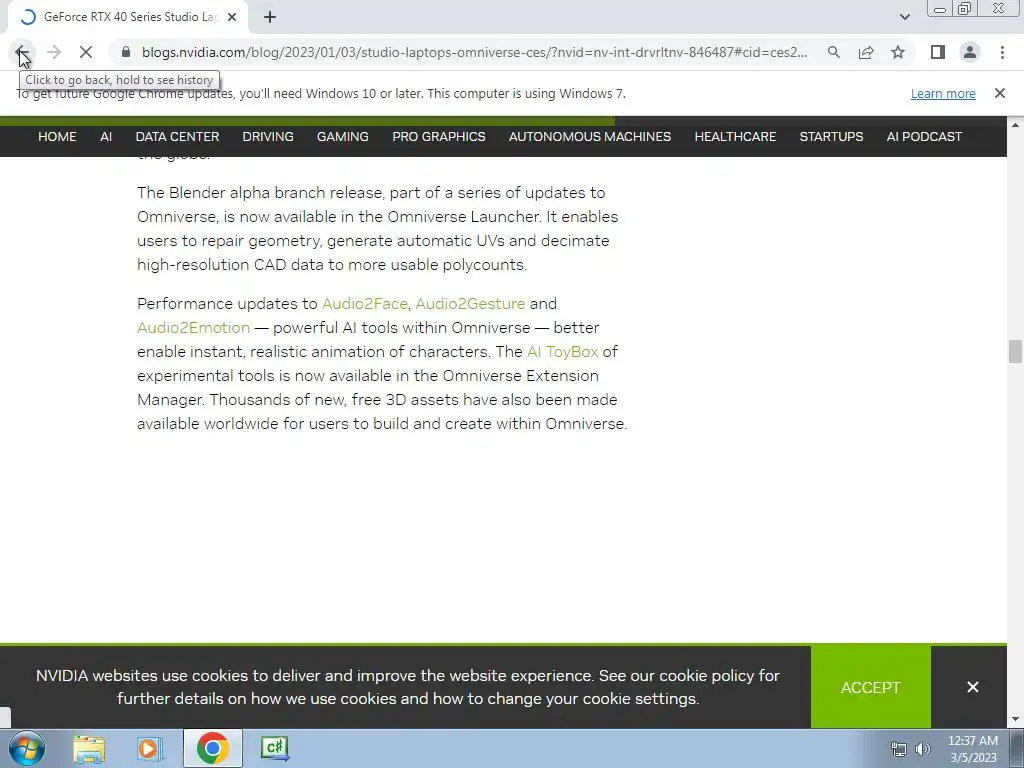Click the volume speaker tray icon
Viewport: 1024px width, 768px height.
(x=922, y=749)
